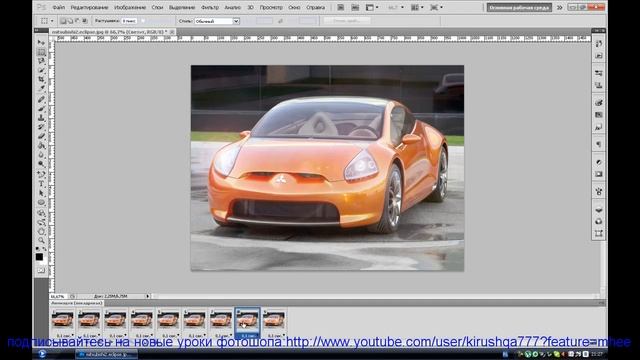Select the Rectangular Marquee tool
Image resolution: width=640 pixels, height=360 pixels.
click(x=41, y=52)
